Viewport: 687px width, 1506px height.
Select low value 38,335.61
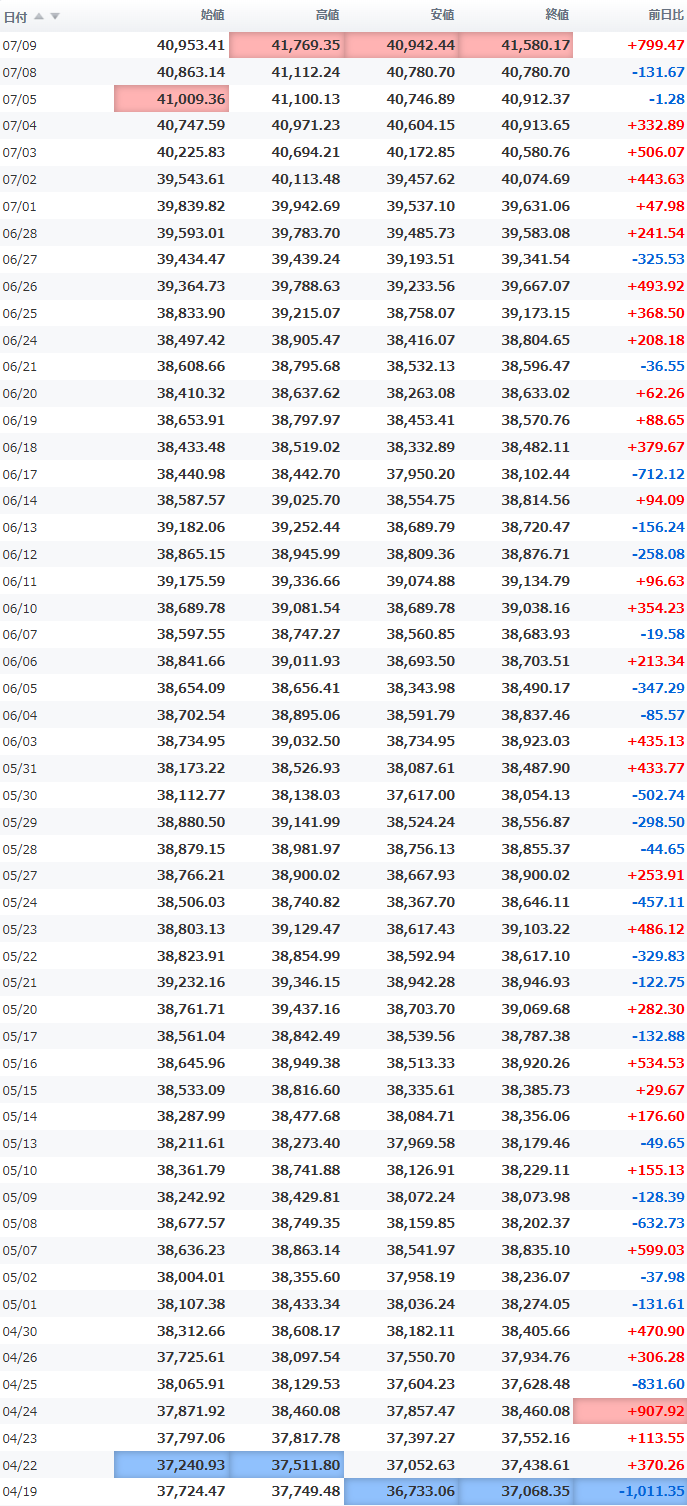[x=421, y=1090]
